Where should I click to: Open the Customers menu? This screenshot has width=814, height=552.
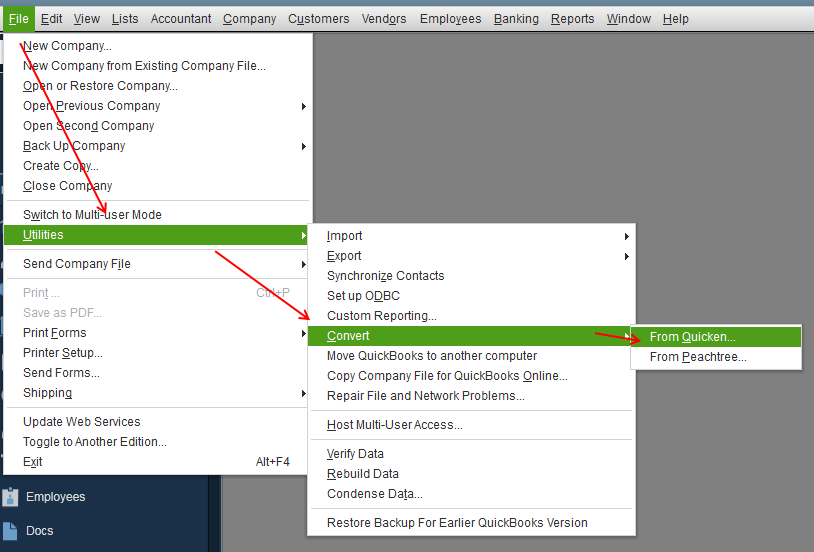click(x=319, y=19)
